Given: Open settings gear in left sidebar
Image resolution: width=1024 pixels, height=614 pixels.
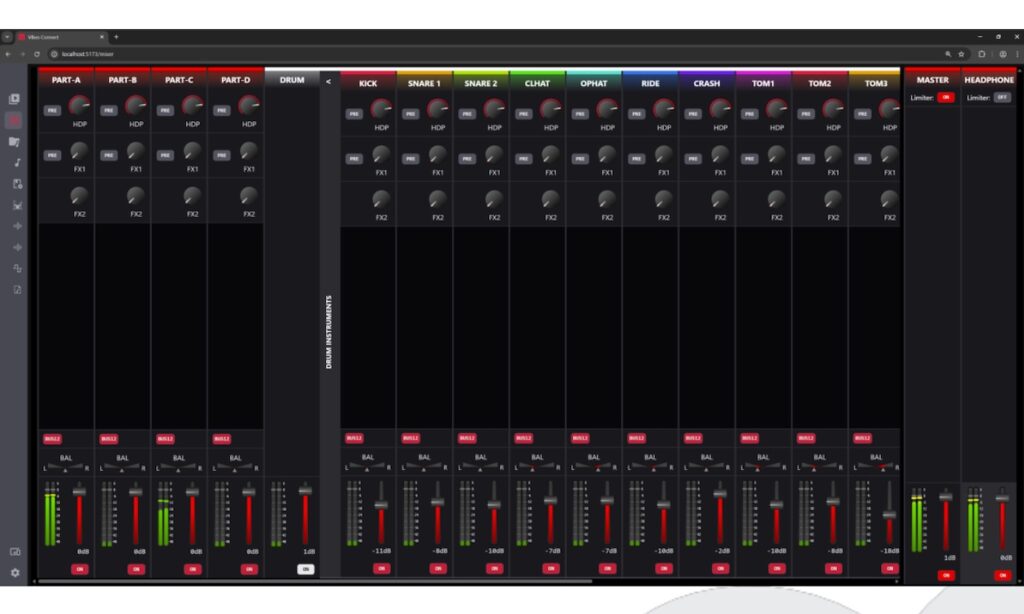Looking at the screenshot, I should pyautogui.click(x=15, y=573).
